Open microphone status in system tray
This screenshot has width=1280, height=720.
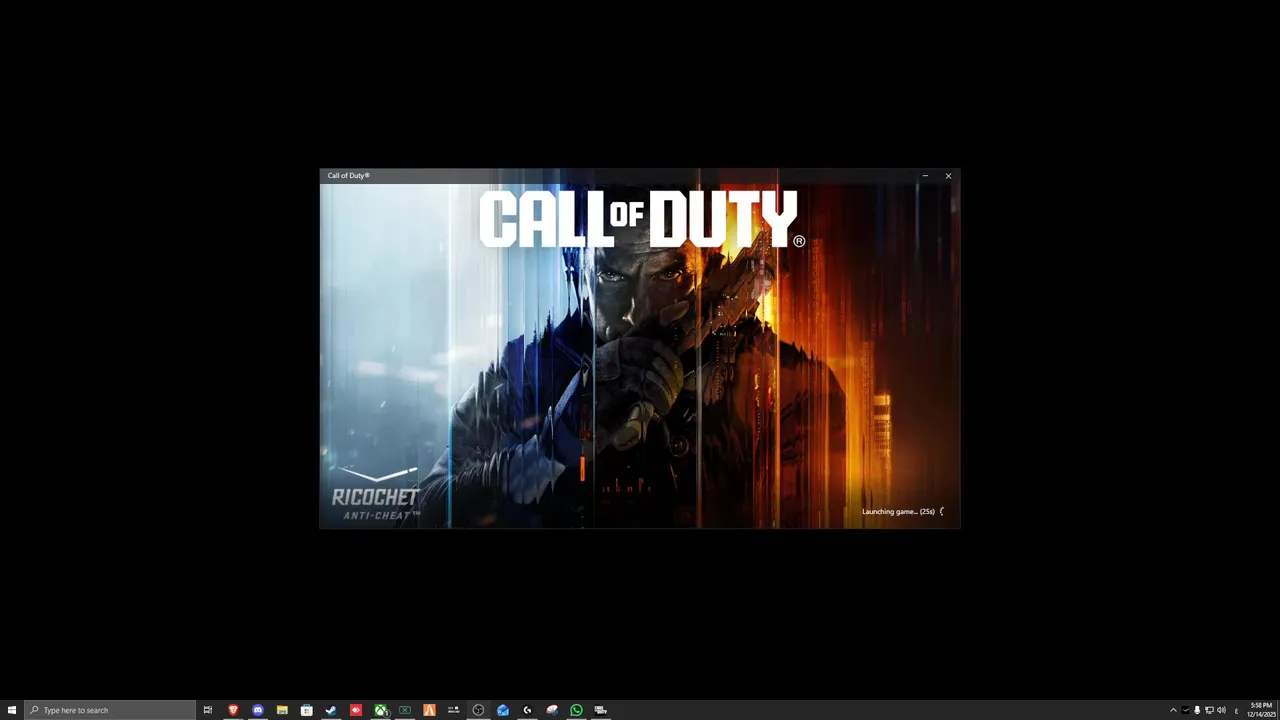click(1197, 710)
